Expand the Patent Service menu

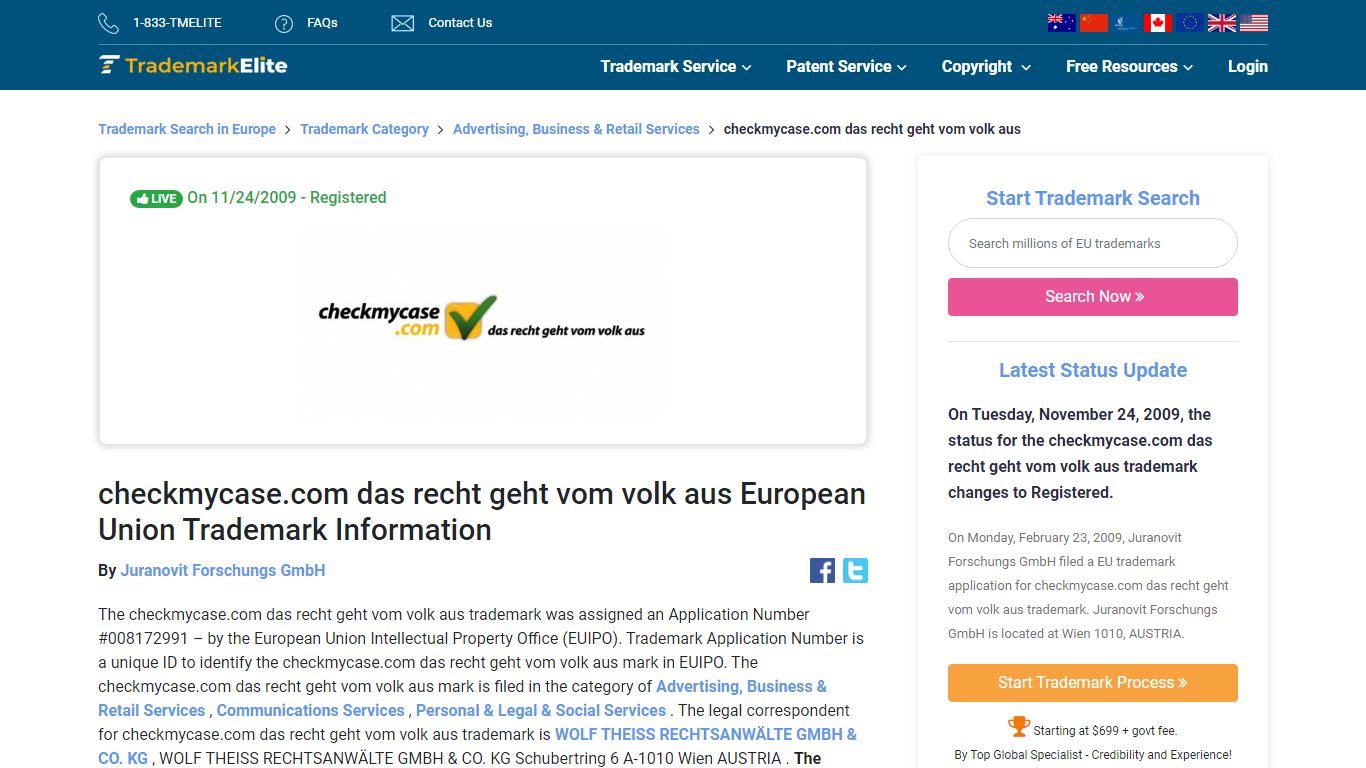(846, 66)
